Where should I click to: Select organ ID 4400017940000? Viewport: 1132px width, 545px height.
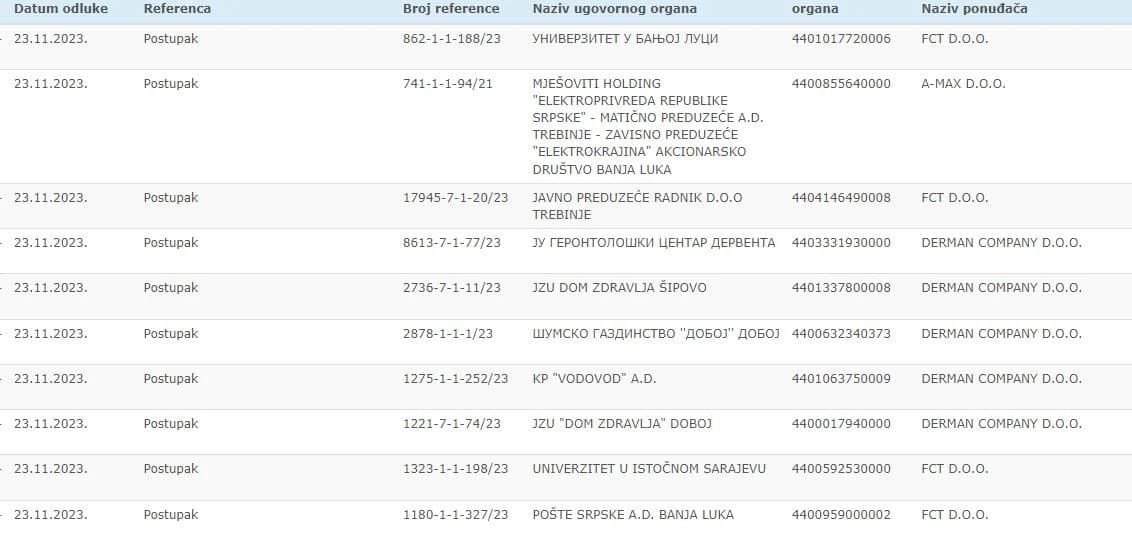841,423
